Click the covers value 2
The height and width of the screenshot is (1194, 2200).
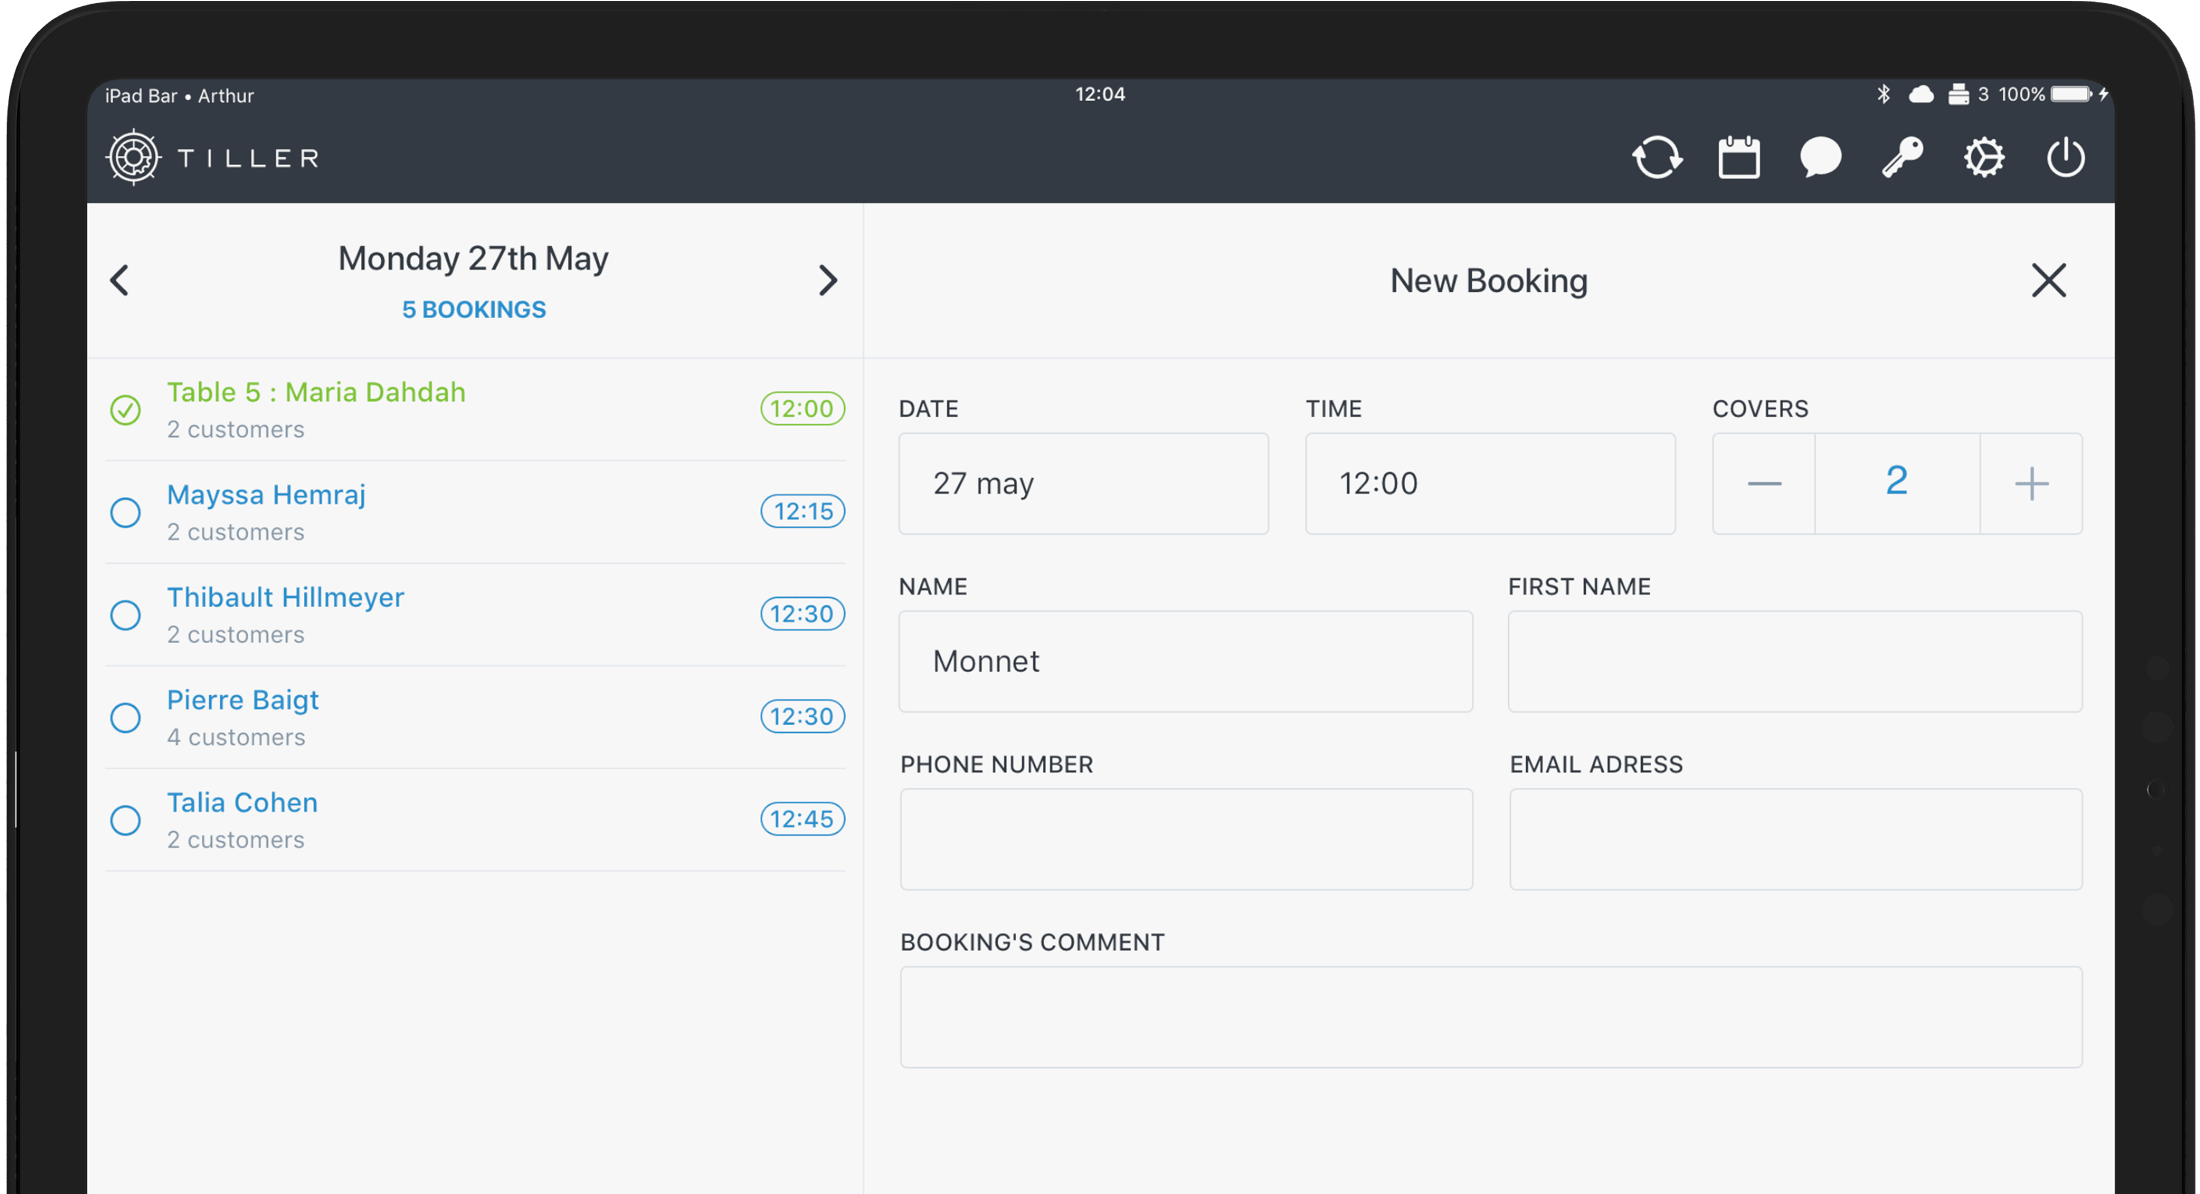1897,482
